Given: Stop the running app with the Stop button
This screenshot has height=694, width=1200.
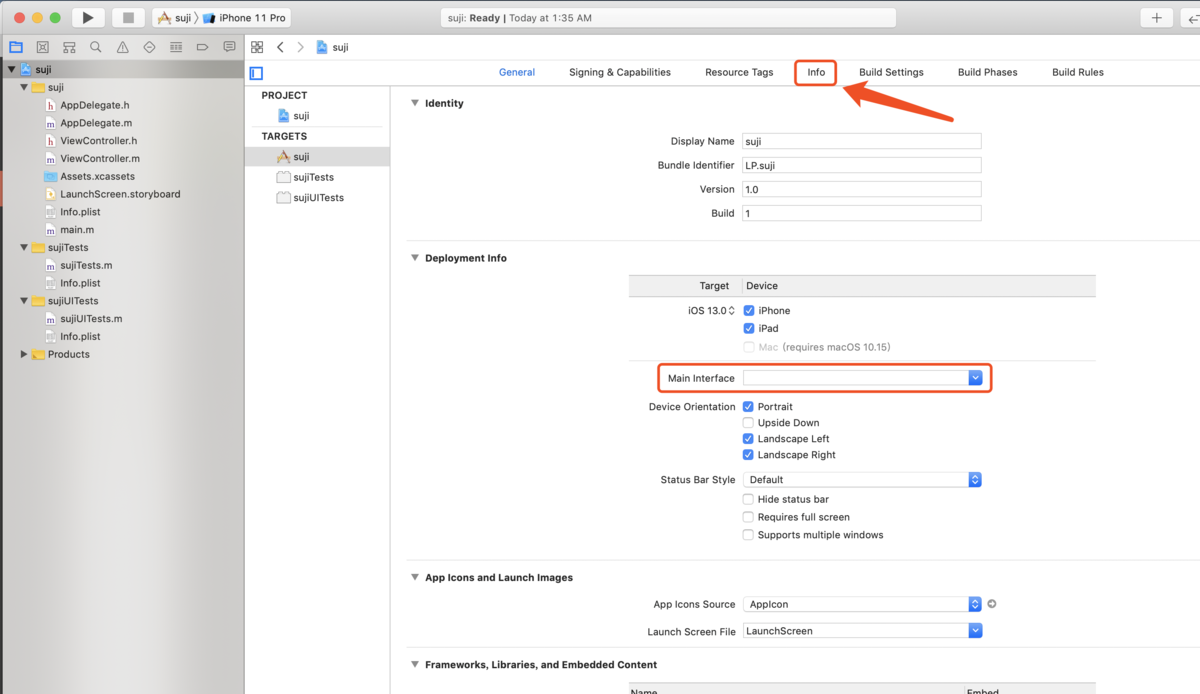Looking at the screenshot, I should (x=128, y=18).
